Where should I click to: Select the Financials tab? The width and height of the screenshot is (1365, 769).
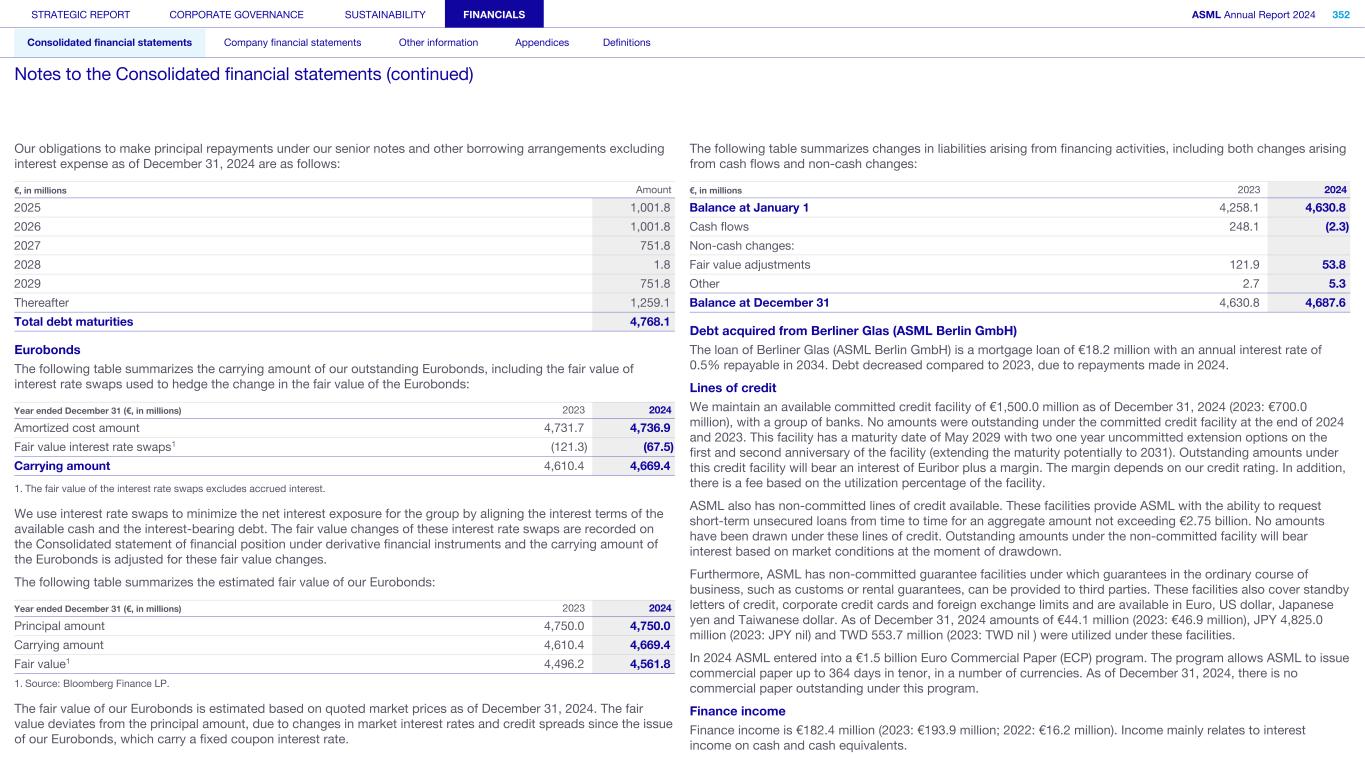(494, 15)
